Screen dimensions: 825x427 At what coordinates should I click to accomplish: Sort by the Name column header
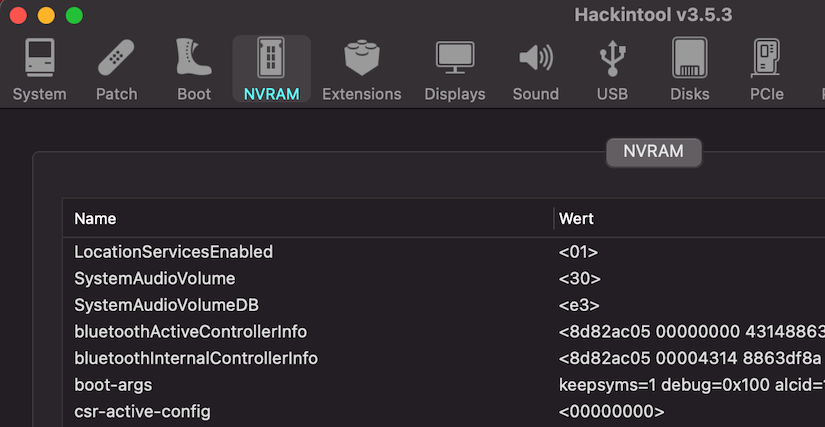tap(95, 218)
